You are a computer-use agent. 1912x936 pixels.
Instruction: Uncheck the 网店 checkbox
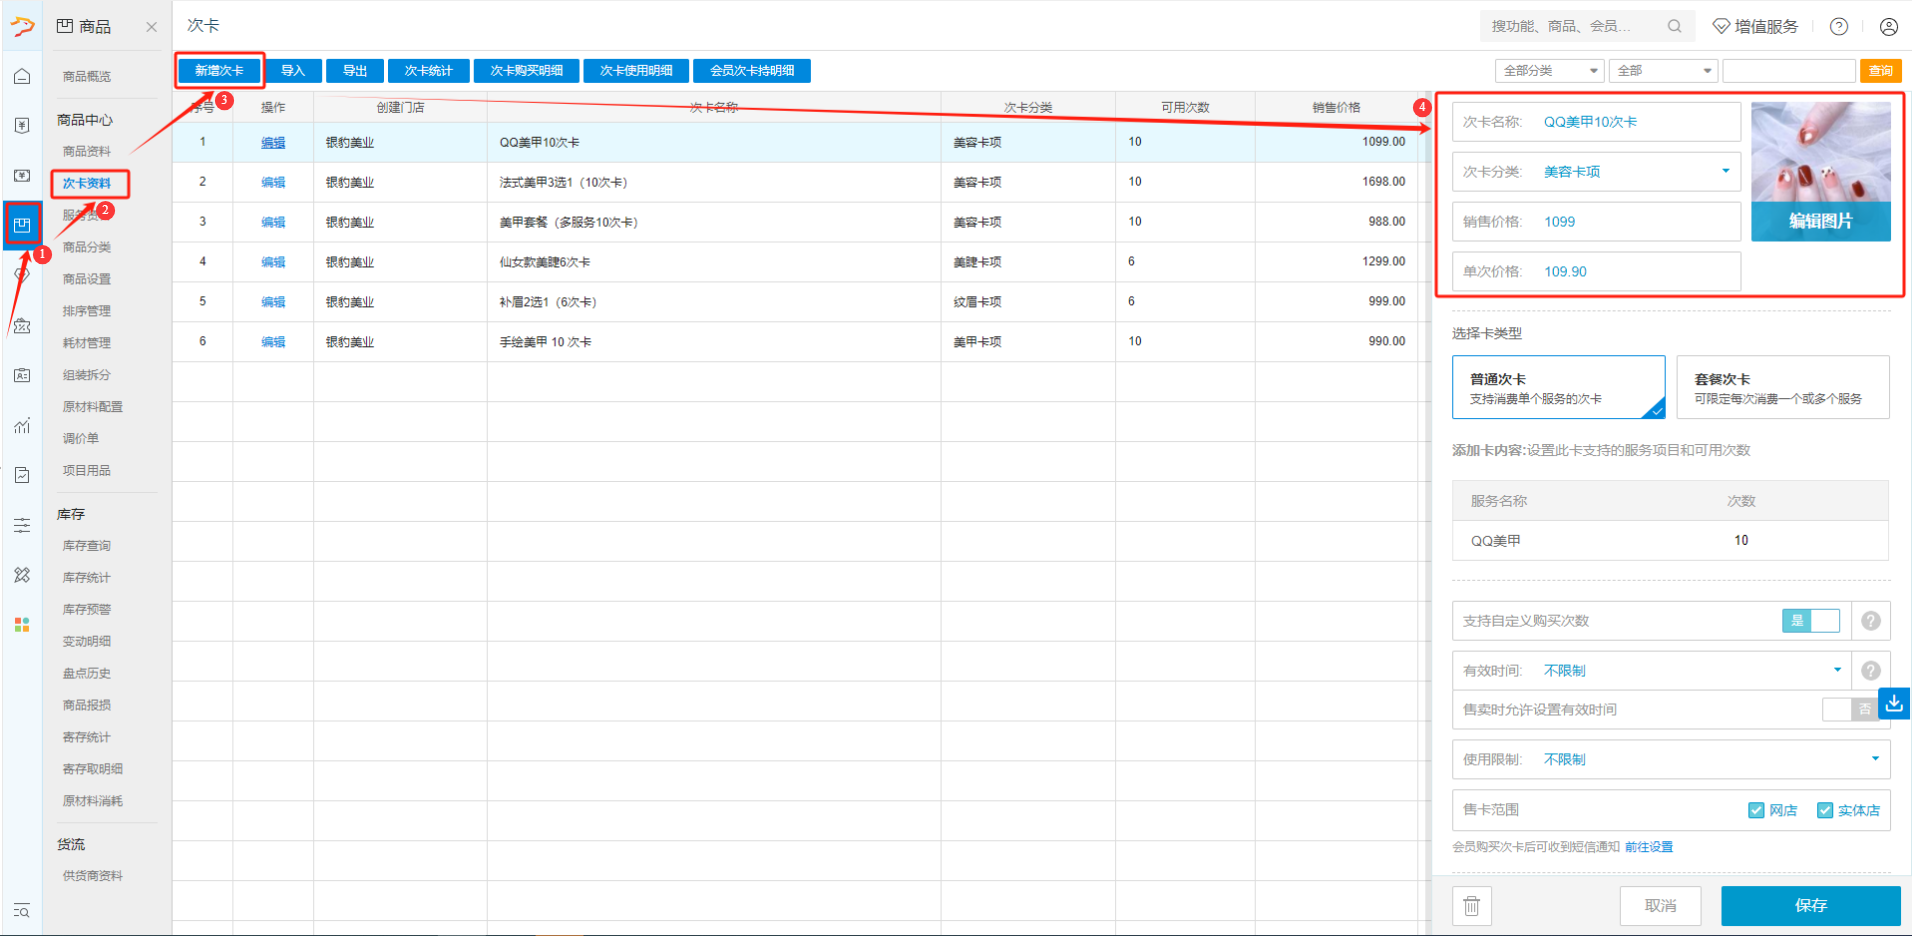pos(1756,810)
